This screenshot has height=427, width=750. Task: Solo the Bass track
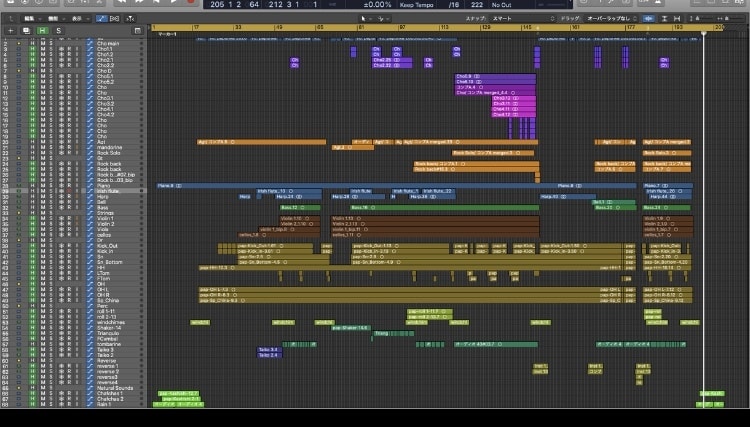[51, 208]
